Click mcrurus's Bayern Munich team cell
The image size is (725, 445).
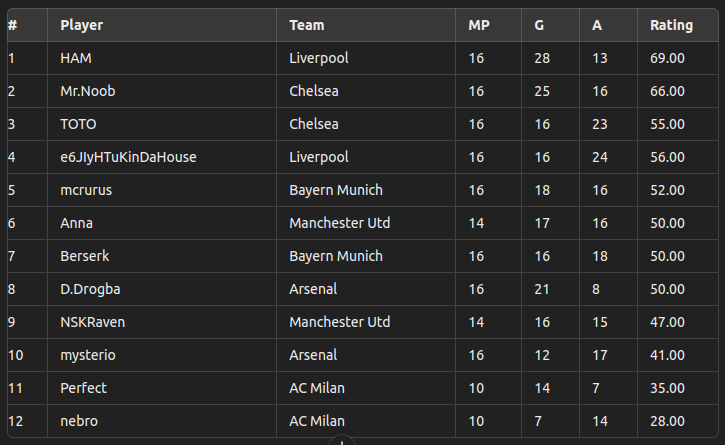point(366,190)
